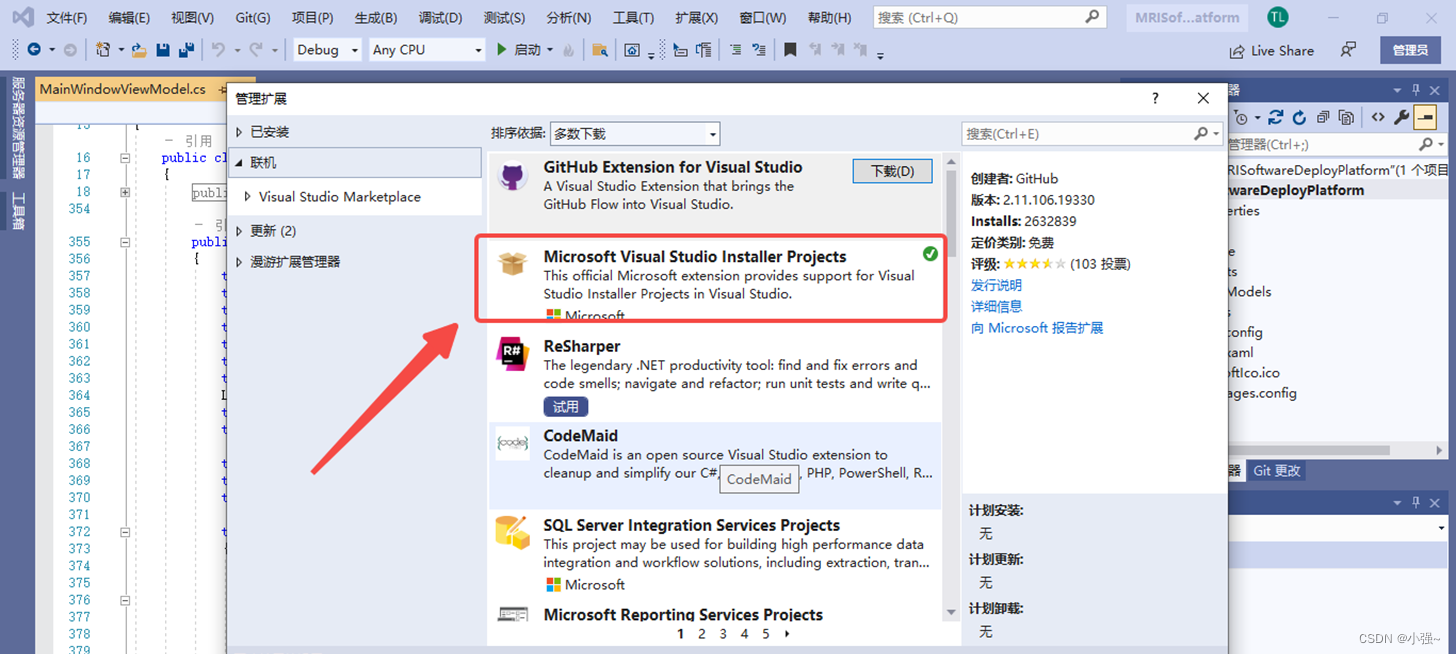Open the Debug configuration dropdown

pyautogui.click(x=328, y=50)
